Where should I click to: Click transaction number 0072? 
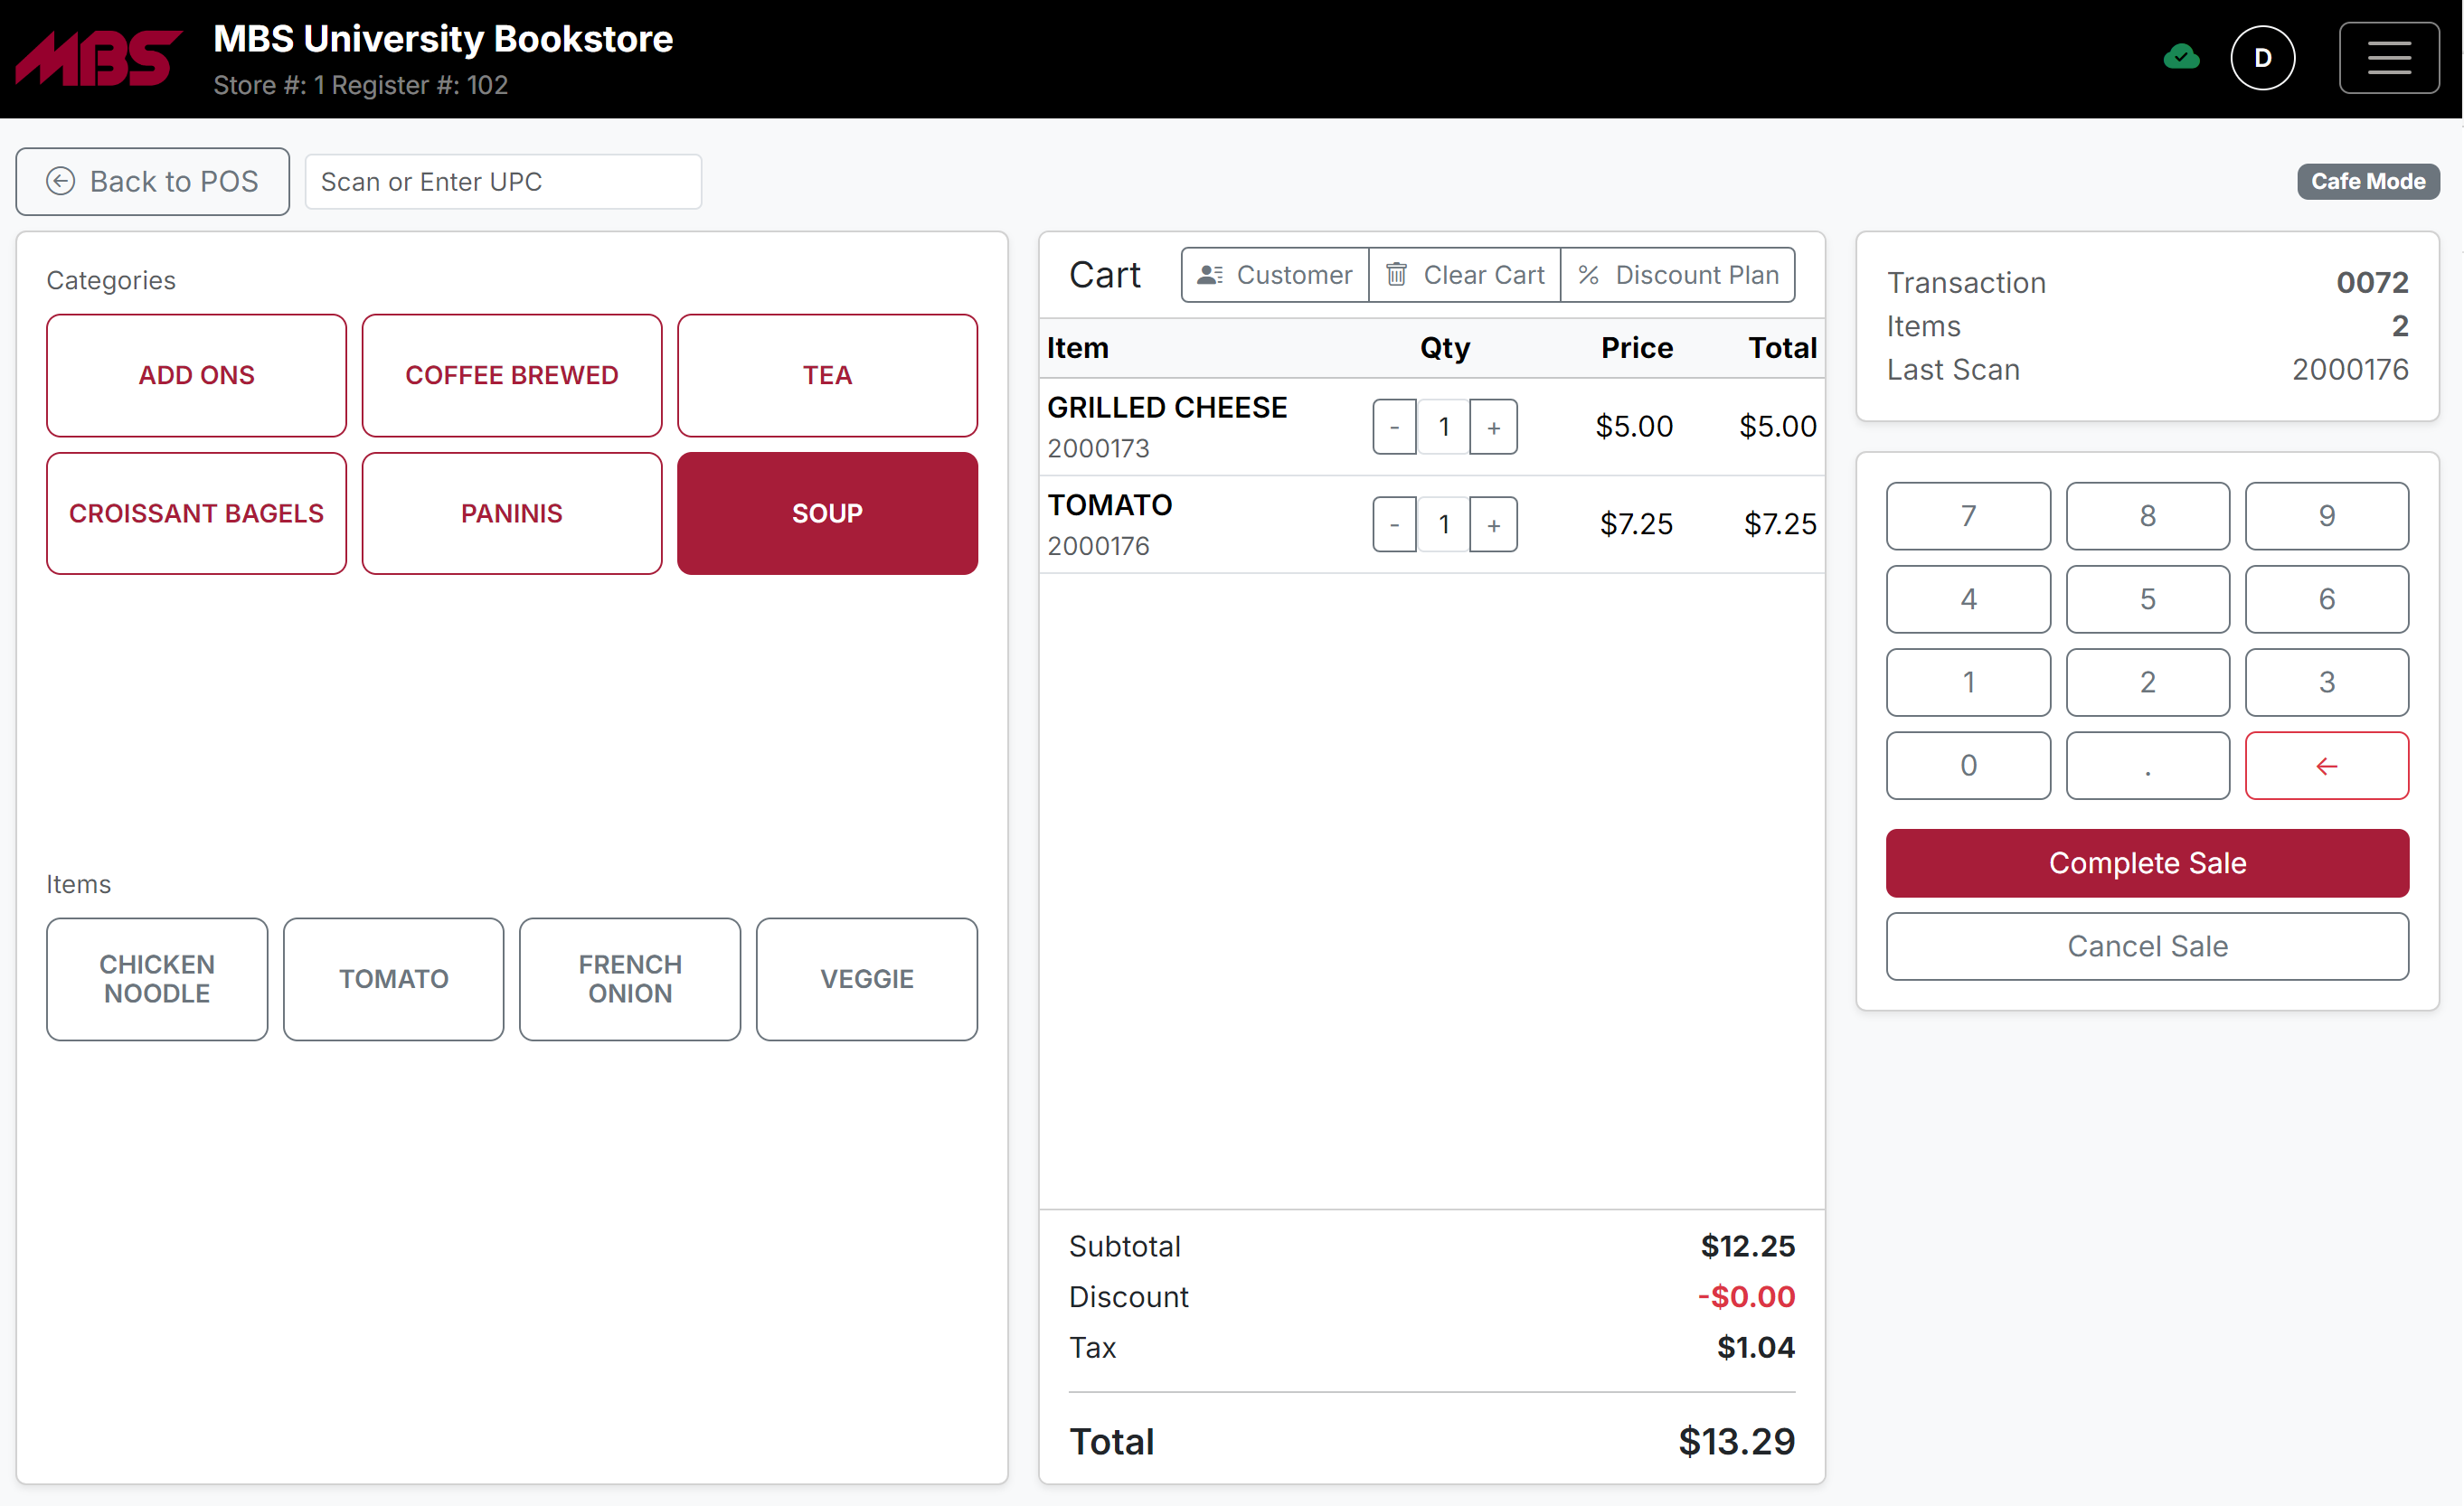[x=2372, y=283]
